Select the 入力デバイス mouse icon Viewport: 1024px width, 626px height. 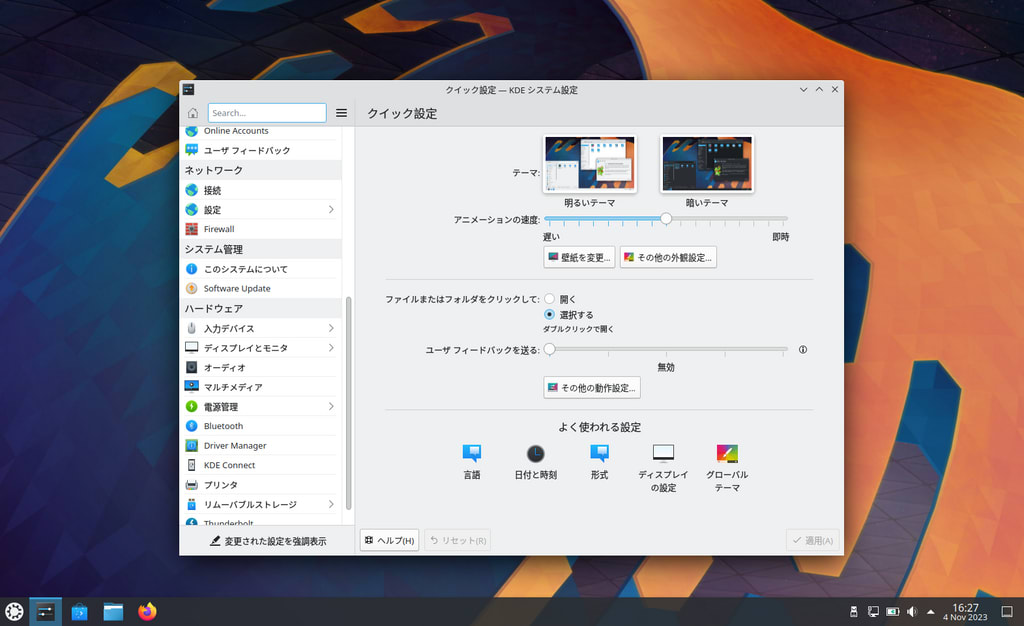(191, 328)
